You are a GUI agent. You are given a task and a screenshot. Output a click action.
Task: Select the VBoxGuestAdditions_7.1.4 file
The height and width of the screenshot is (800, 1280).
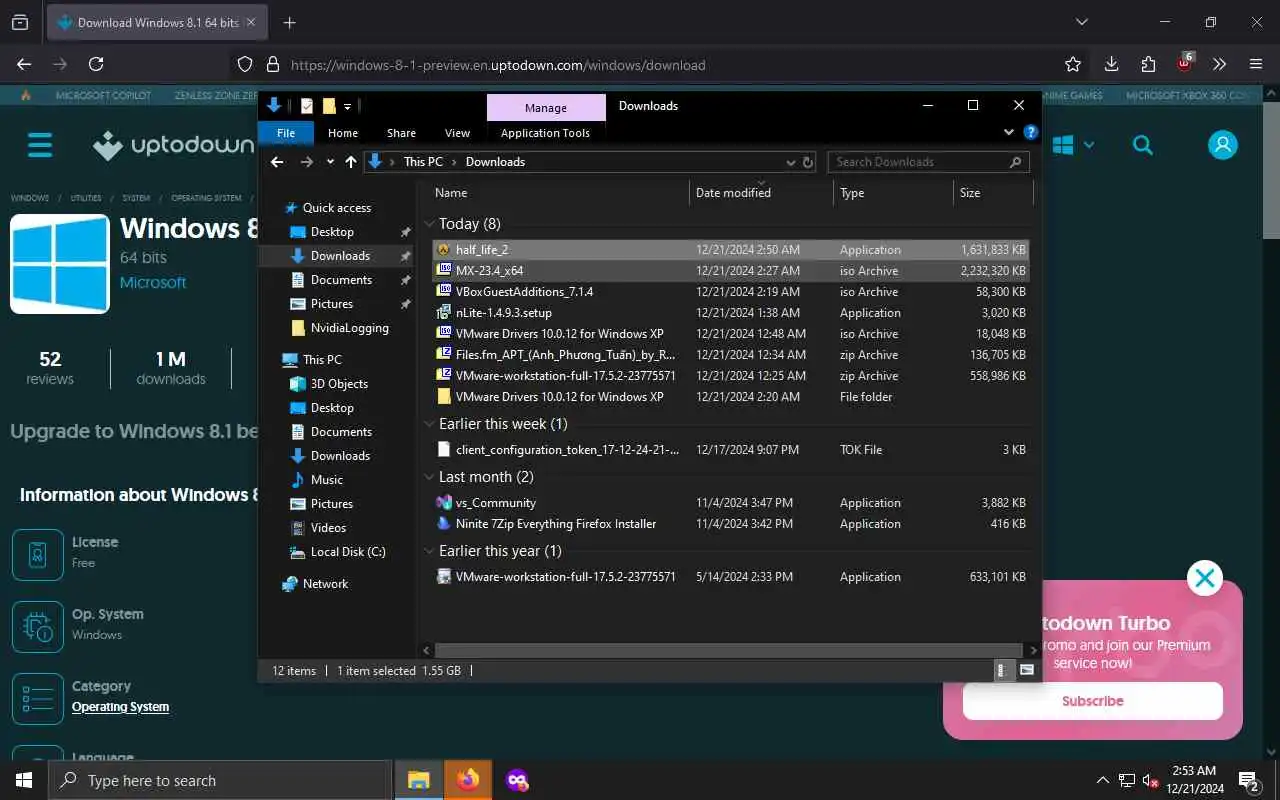point(730,292)
